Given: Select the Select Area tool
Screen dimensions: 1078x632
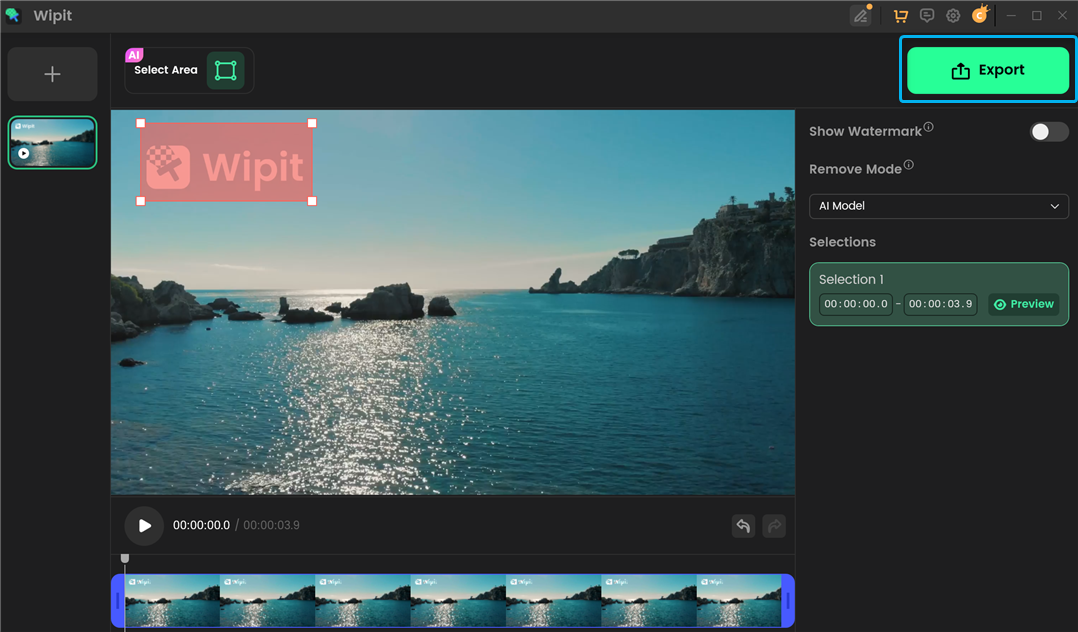Looking at the screenshot, I should click(x=226, y=70).
